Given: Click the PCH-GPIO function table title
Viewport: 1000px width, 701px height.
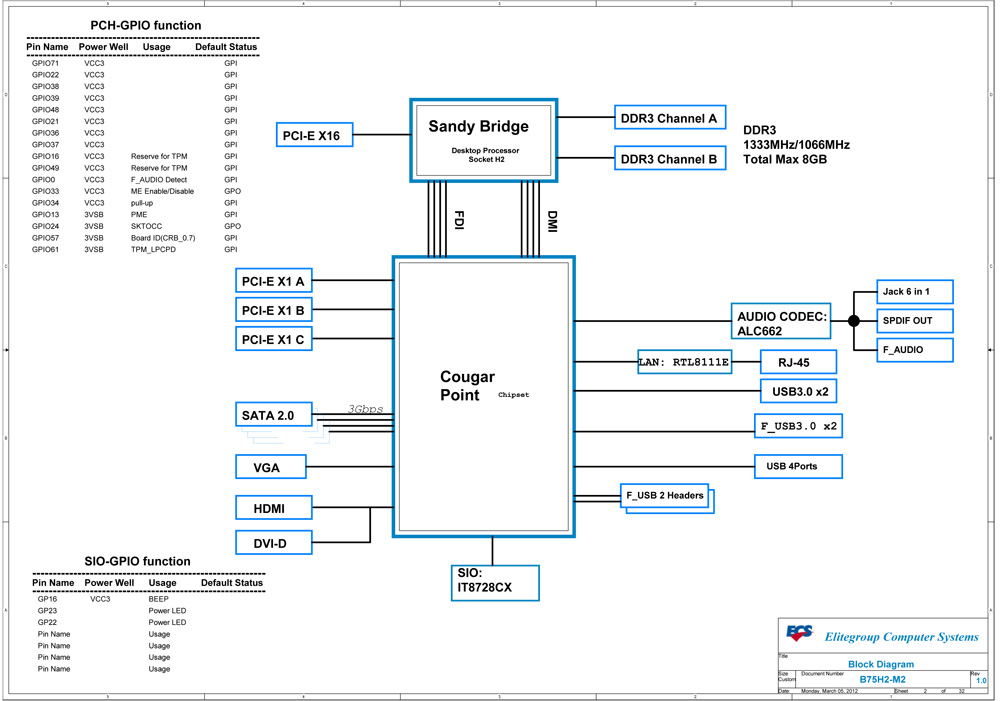Looking at the screenshot, I should click(x=145, y=26).
